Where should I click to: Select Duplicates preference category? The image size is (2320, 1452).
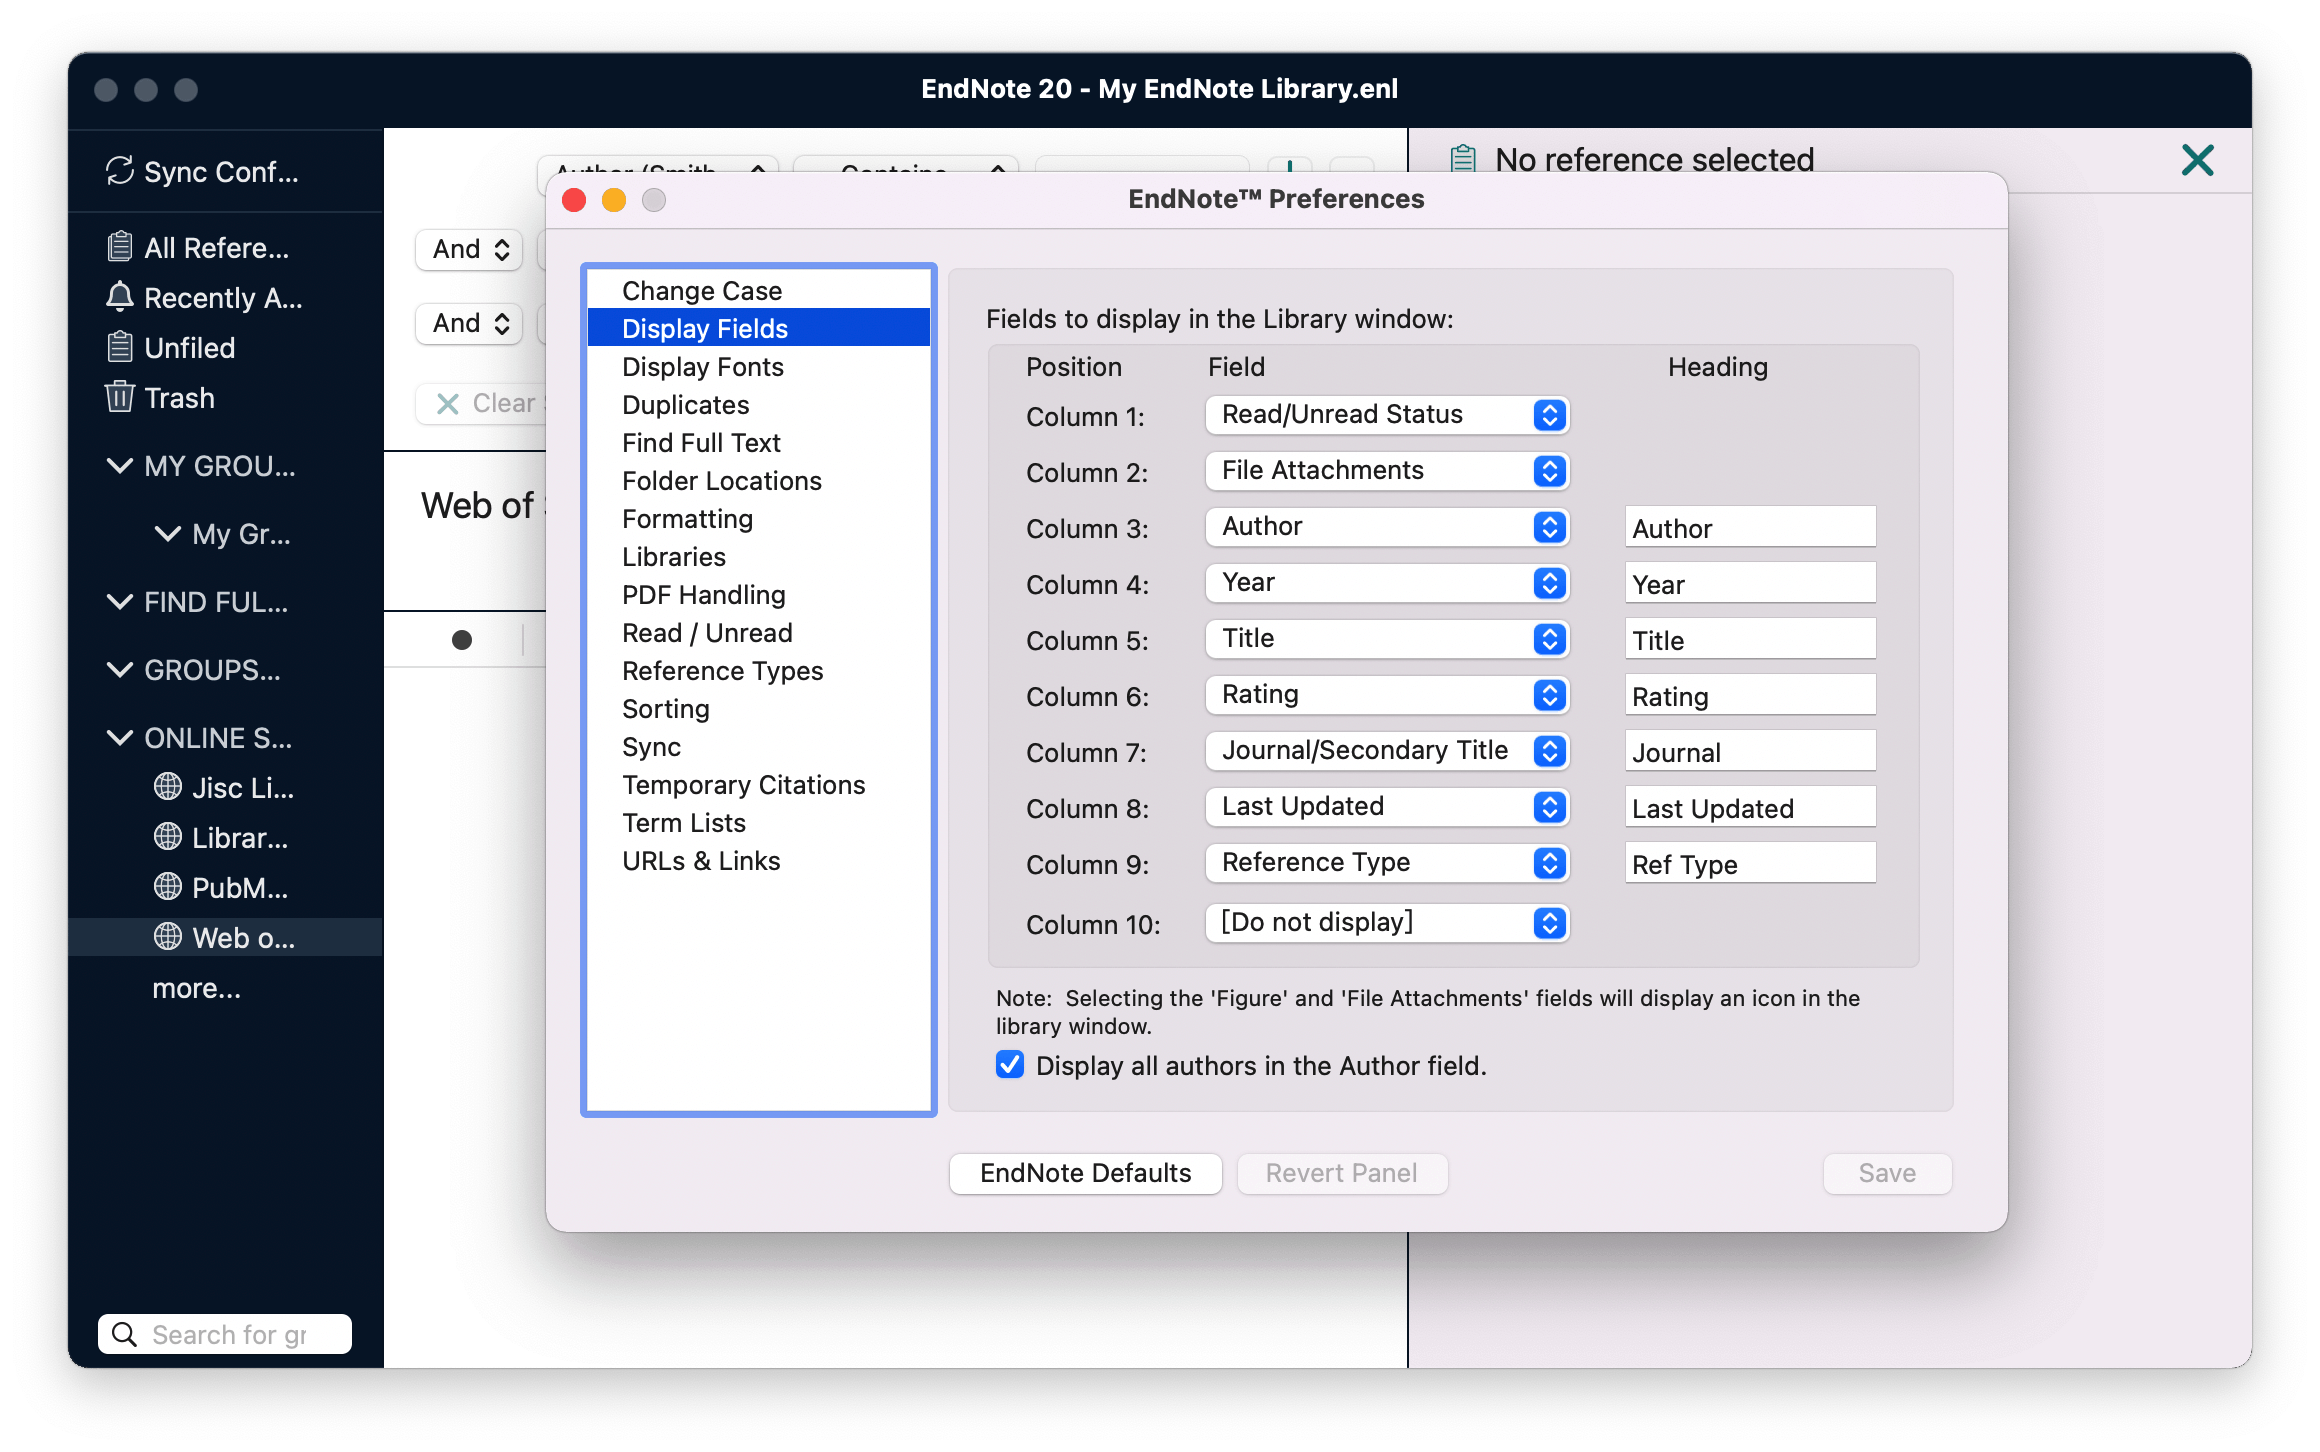(x=758, y=404)
